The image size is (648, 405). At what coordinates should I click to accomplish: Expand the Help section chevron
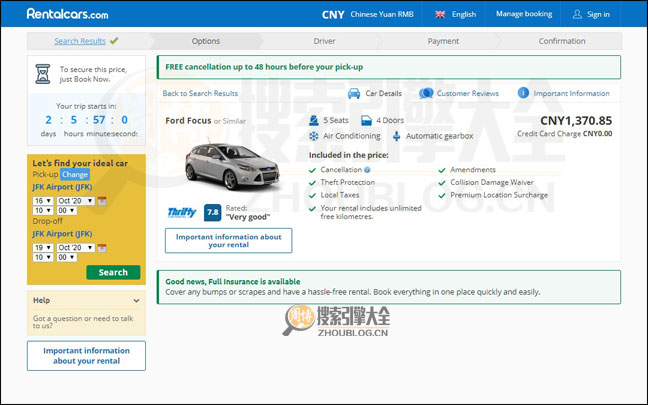tap(136, 301)
